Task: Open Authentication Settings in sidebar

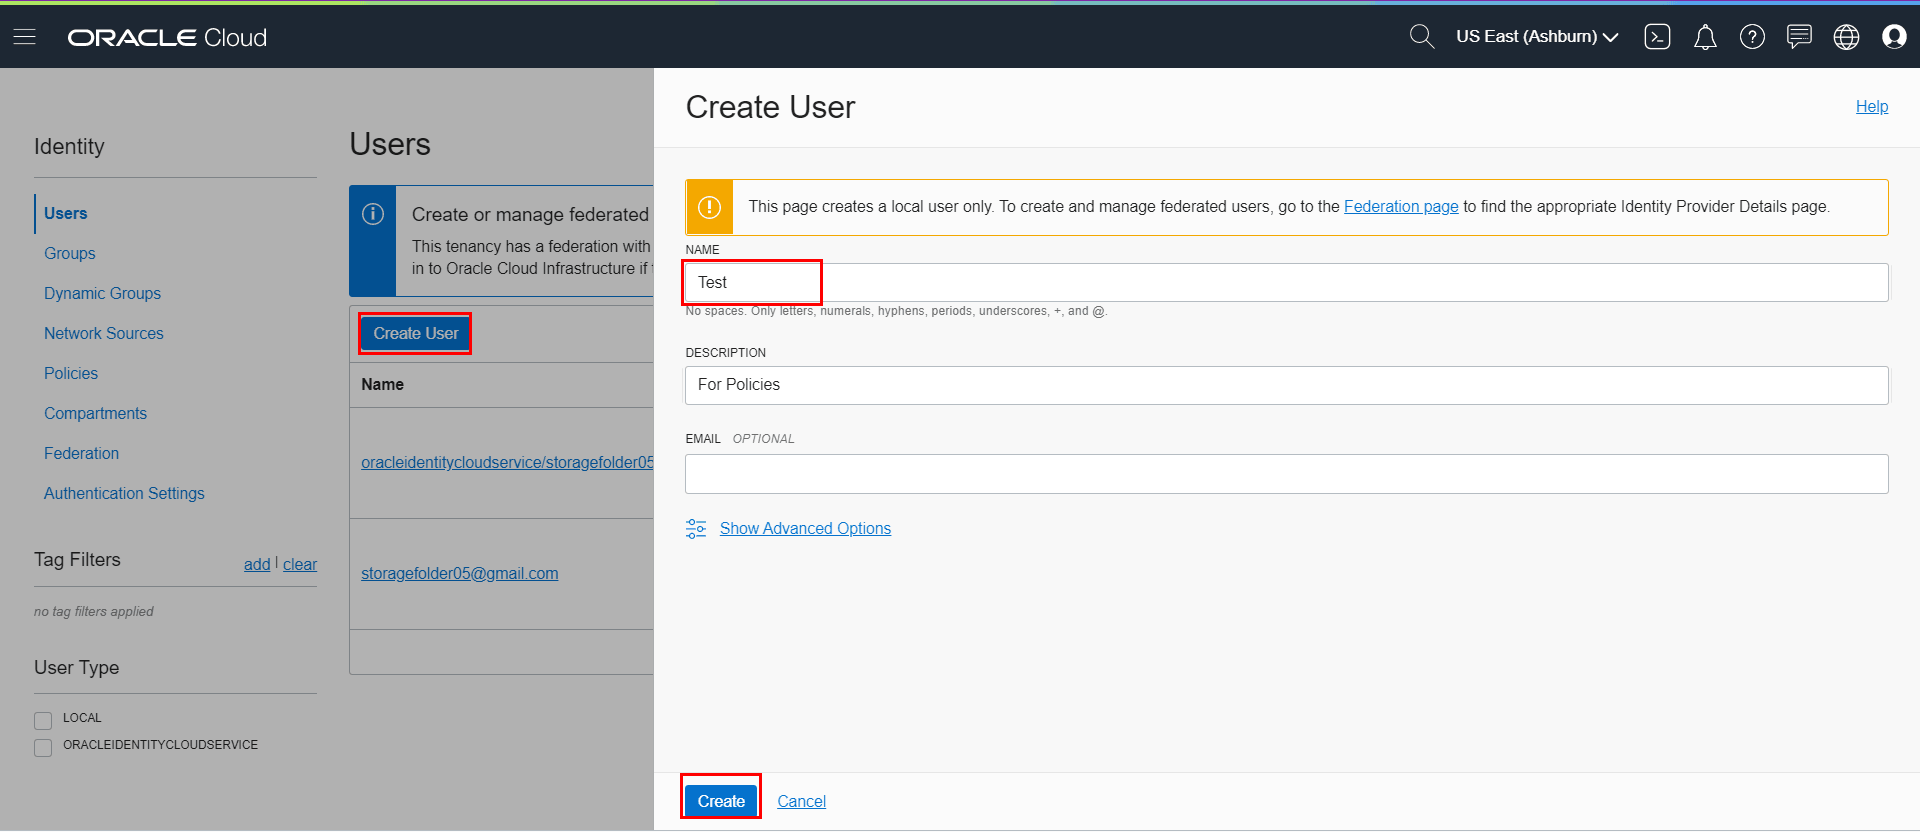Action: [124, 493]
